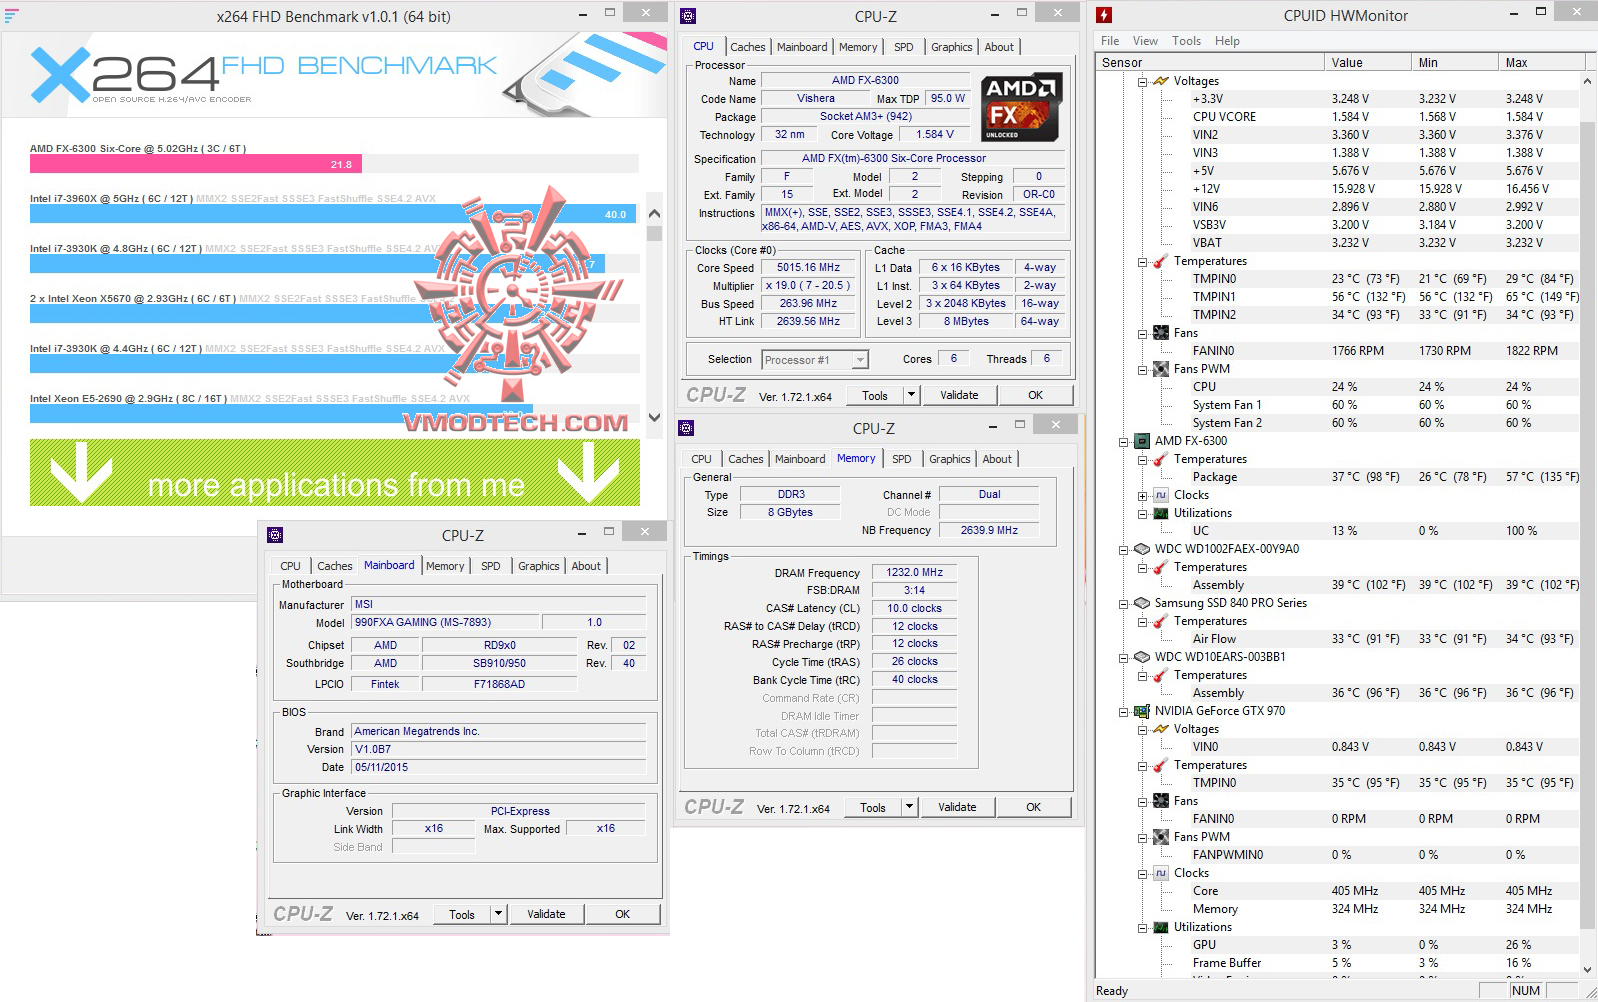Open the Help menu in HWMonitor
Screen dimensions: 1598x1002
pyautogui.click(x=1227, y=41)
